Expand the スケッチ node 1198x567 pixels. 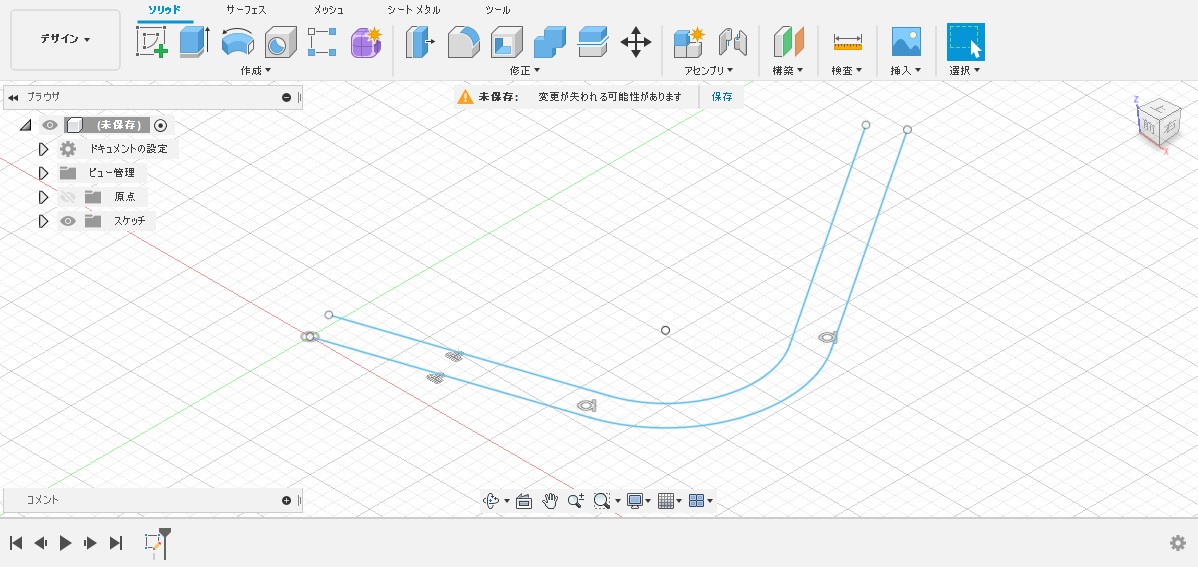(44, 222)
